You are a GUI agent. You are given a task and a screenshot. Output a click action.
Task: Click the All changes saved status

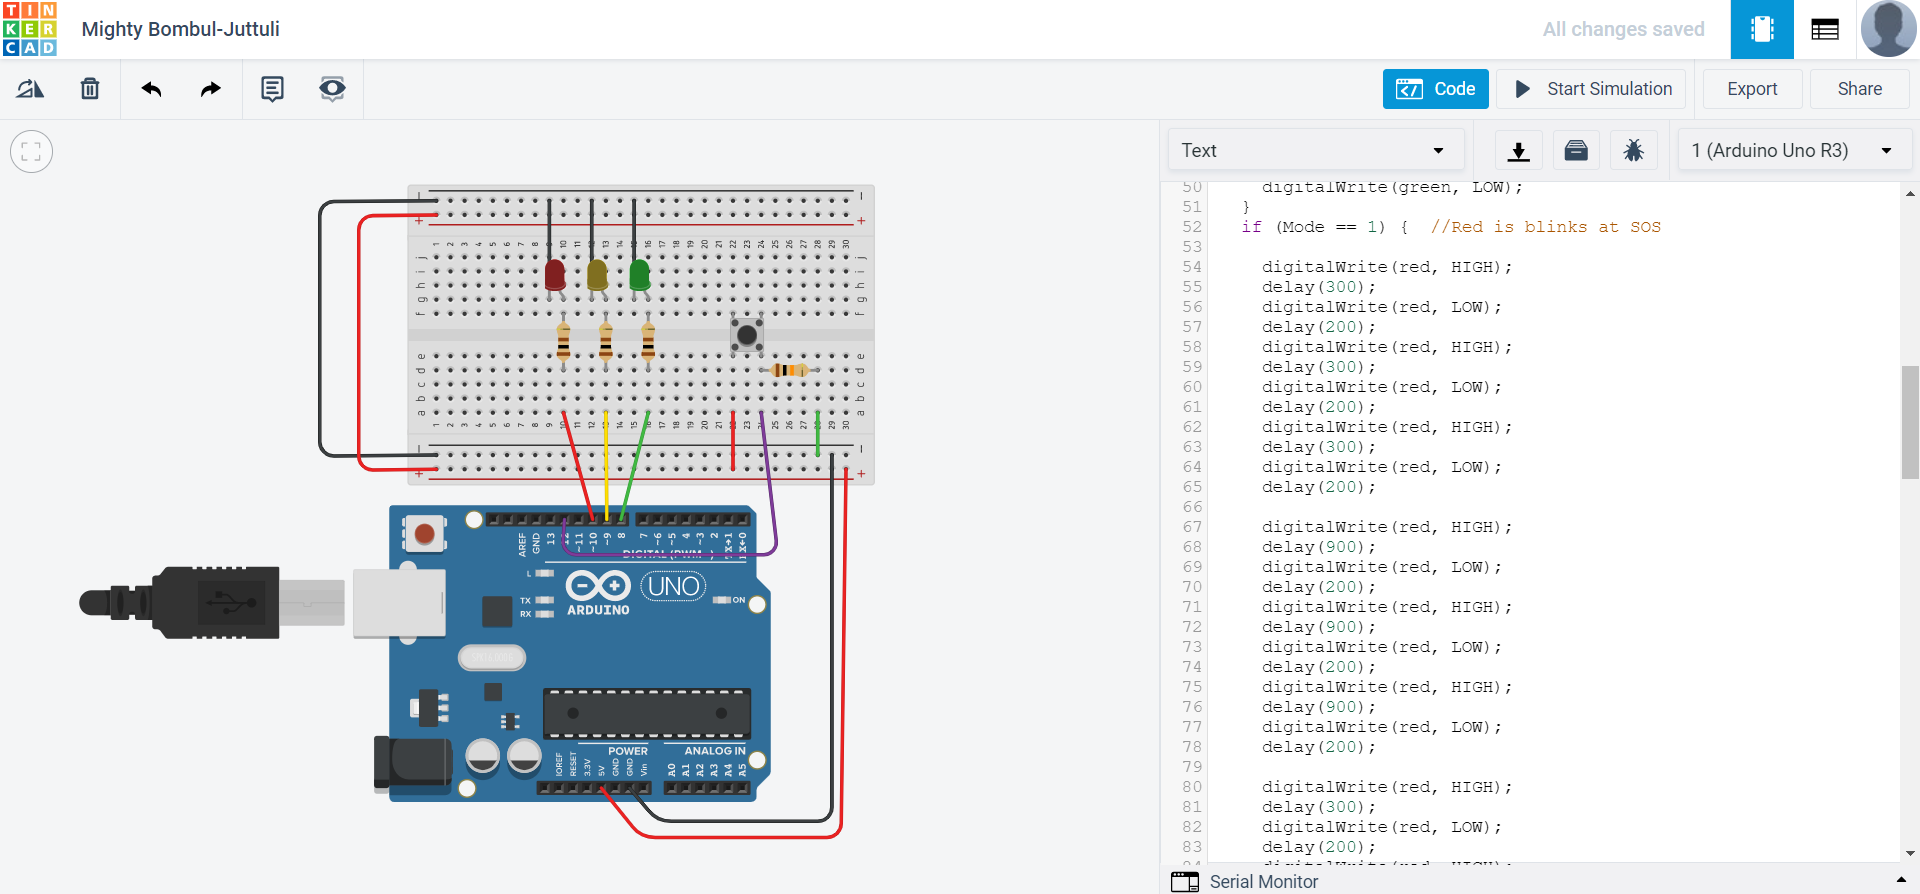tap(1623, 29)
